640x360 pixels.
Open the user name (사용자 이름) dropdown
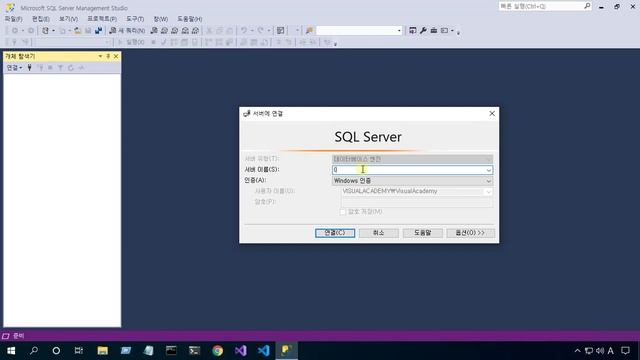pyautogui.click(x=489, y=191)
